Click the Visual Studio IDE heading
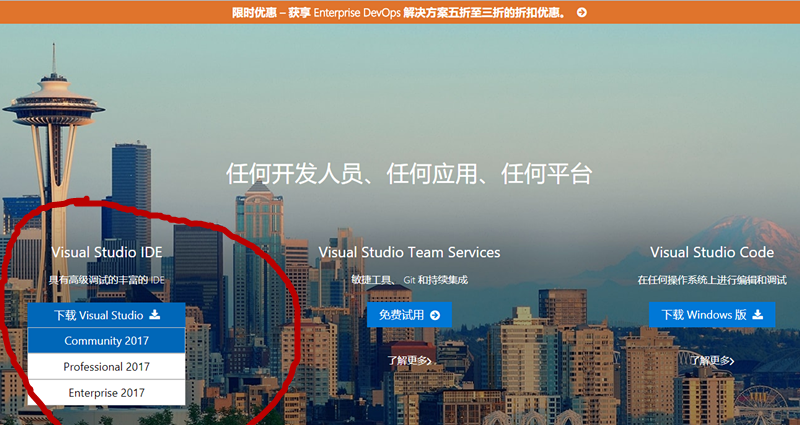Image resolution: width=800 pixels, height=425 pixels. (107, 252)
